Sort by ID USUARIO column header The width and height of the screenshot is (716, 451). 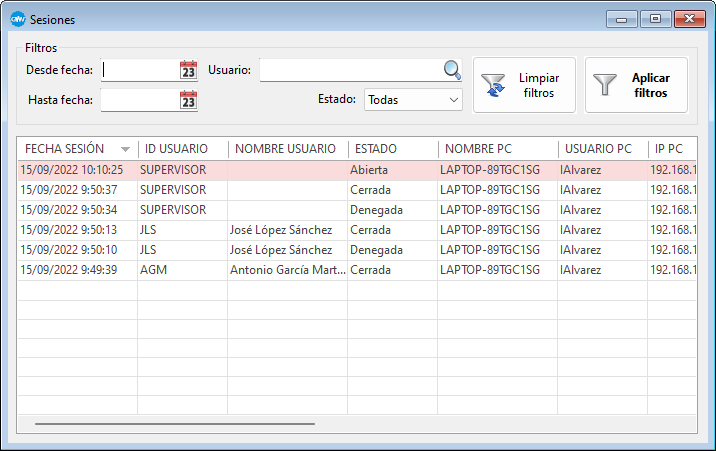coord(182,149)
